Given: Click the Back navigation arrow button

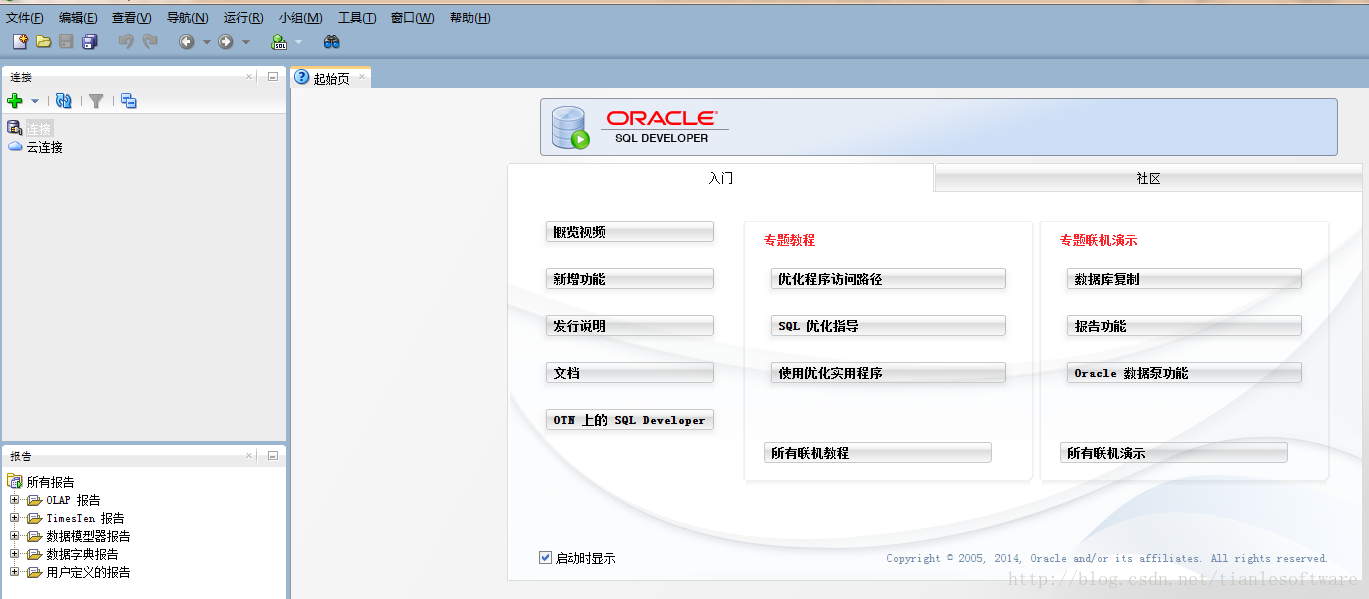Looking at the screenshot, I should point(186,41).
